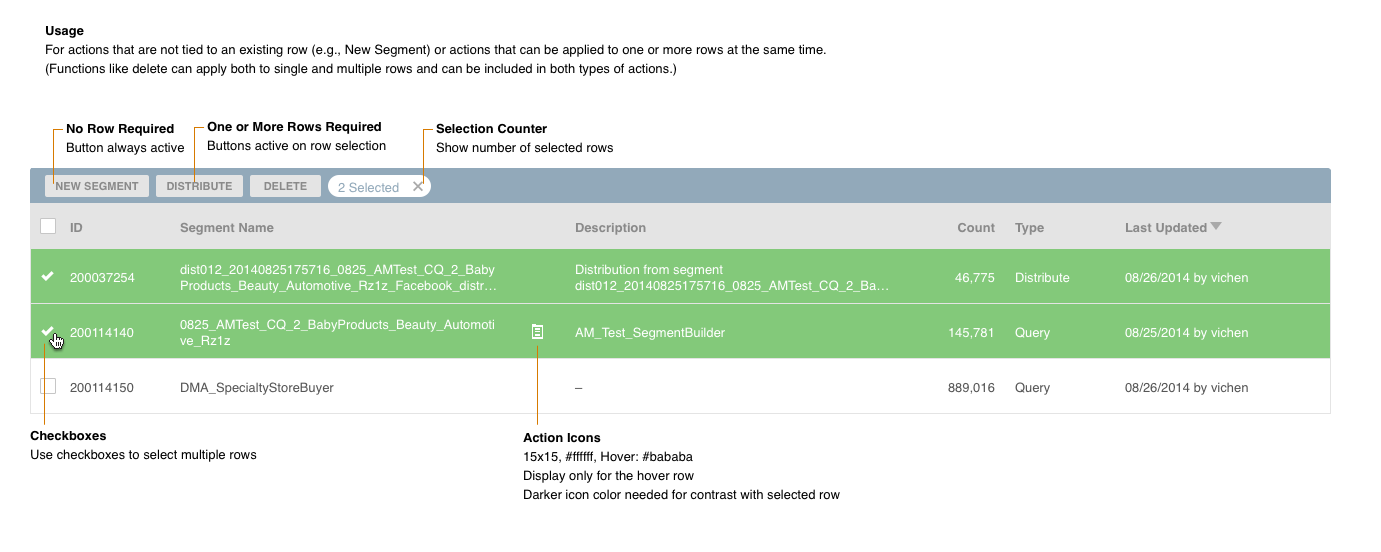Sort by the Segment Name column header

coord(227,228)
